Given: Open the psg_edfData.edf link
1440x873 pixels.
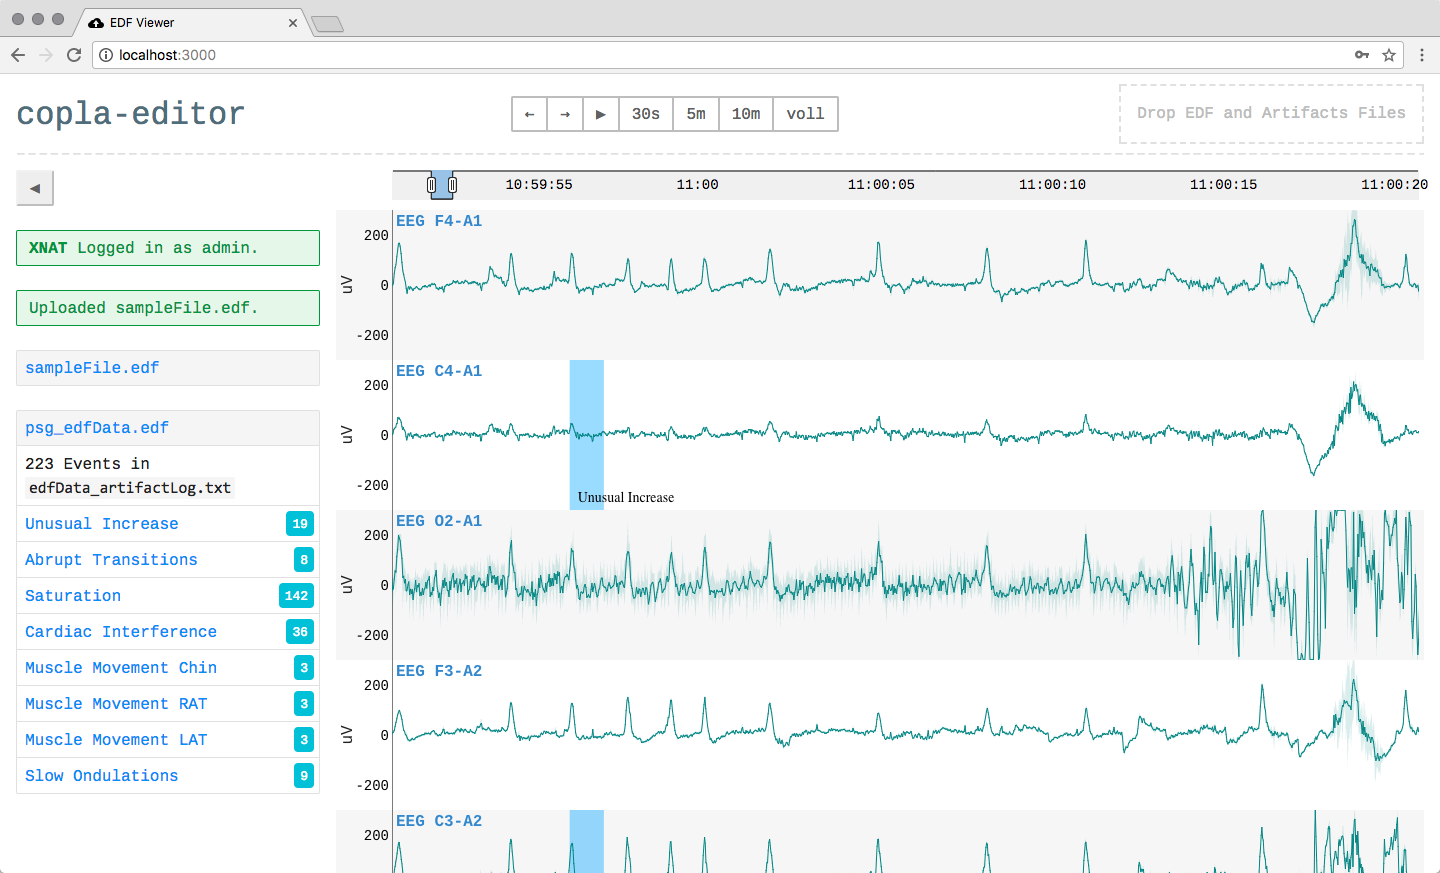Looking at the screenshot, I should (x=97, y=428).
